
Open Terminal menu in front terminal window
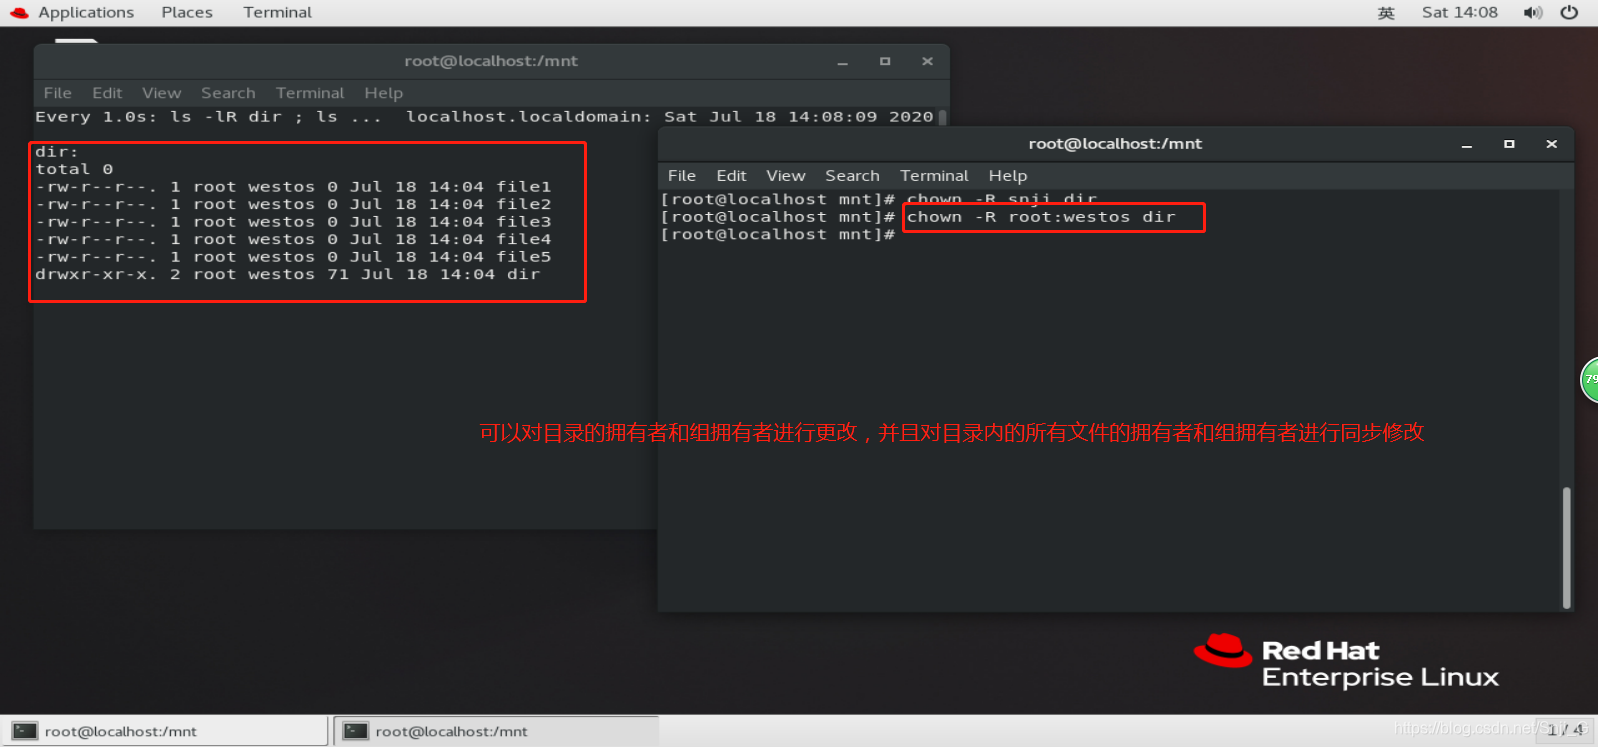tap(934, 176)
